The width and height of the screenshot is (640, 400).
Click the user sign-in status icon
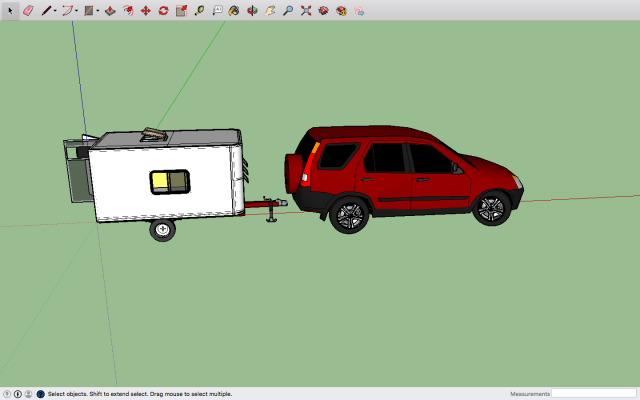(x=28, y=394)
